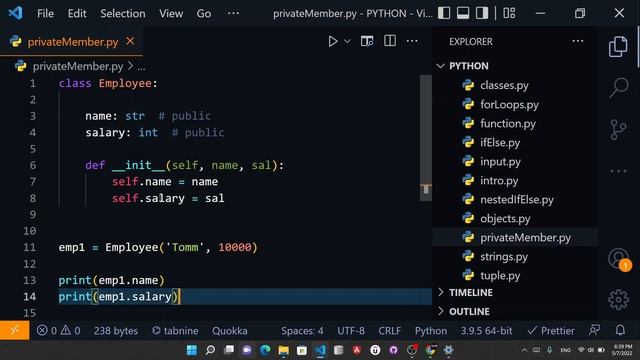Open Chrome from taskbar
640x360 pixels.
[430, 350]
